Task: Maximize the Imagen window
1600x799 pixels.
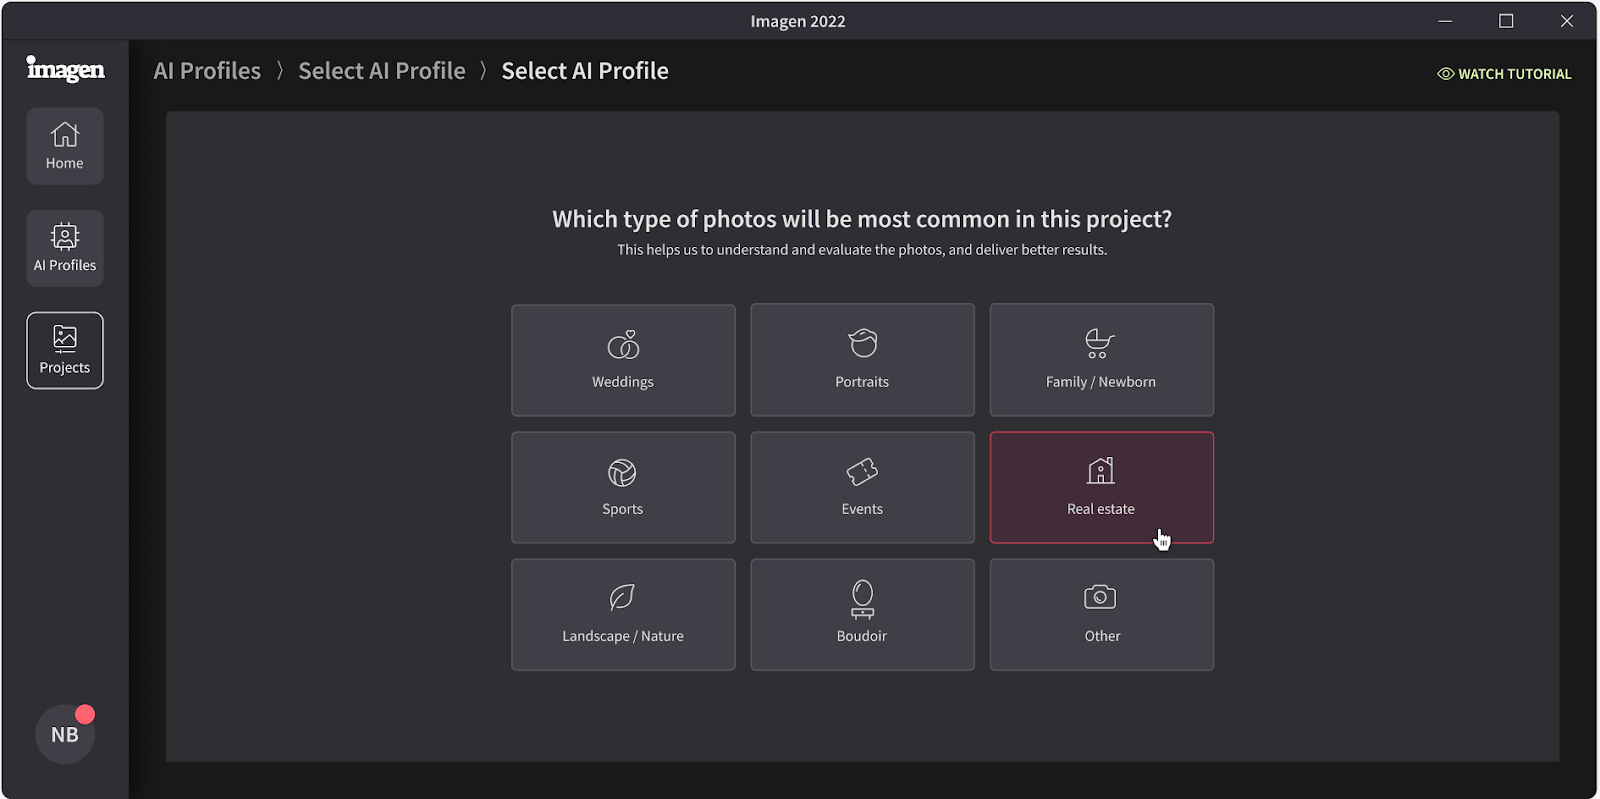Action: tap(1506, 21)
